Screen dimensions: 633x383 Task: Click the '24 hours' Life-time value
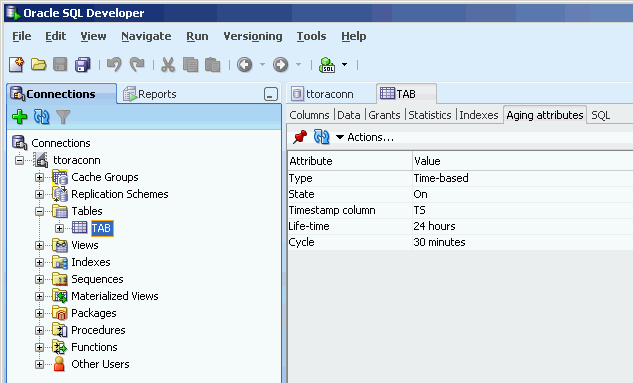point(434,226)
